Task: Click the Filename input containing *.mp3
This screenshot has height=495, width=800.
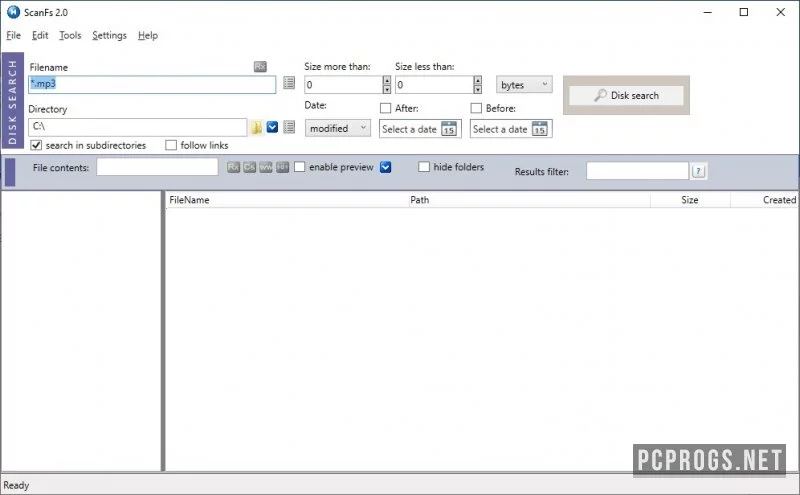Action: [152, 84]
